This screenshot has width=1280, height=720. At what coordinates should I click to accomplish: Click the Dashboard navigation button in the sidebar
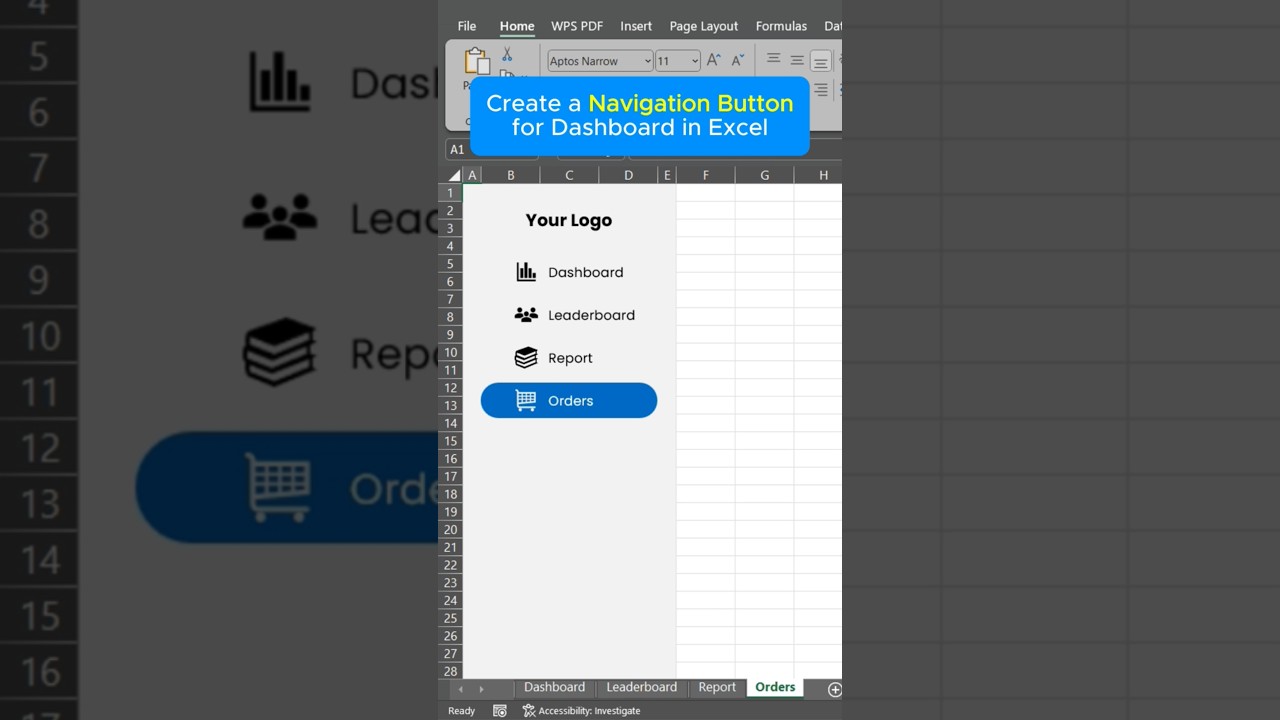coord(569,272)
